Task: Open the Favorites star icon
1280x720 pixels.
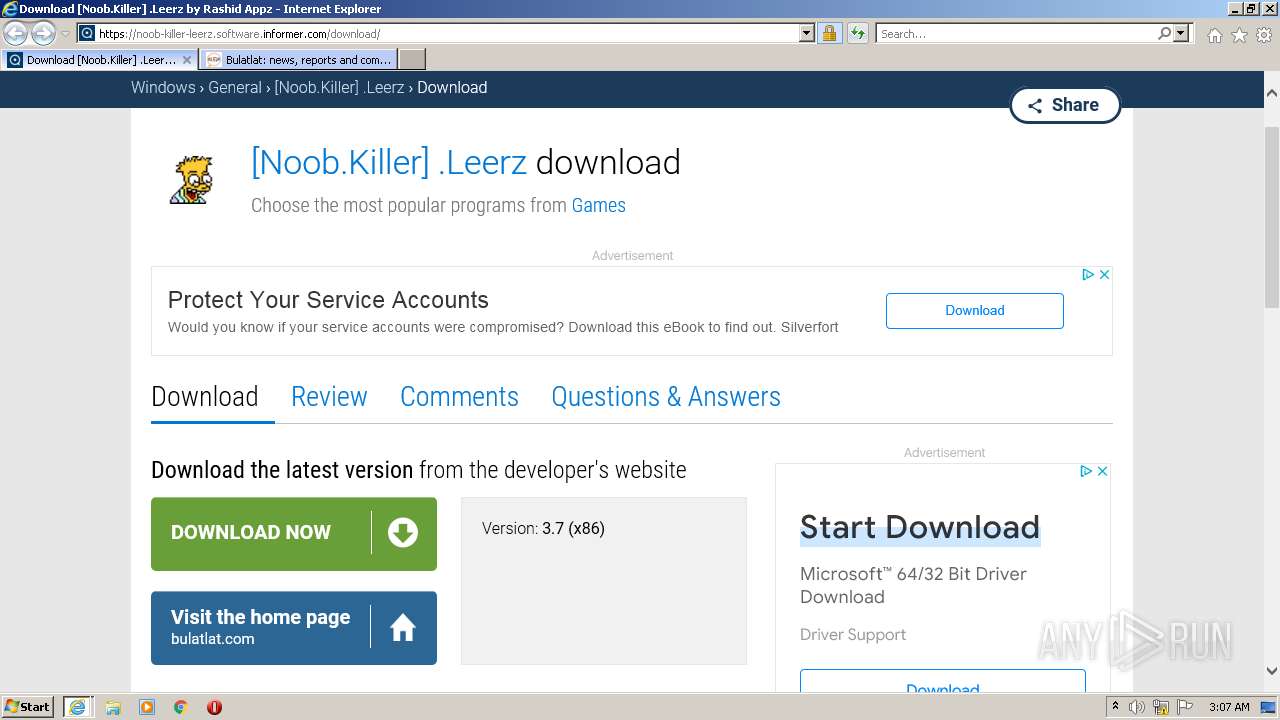Action: point(1239,35)
